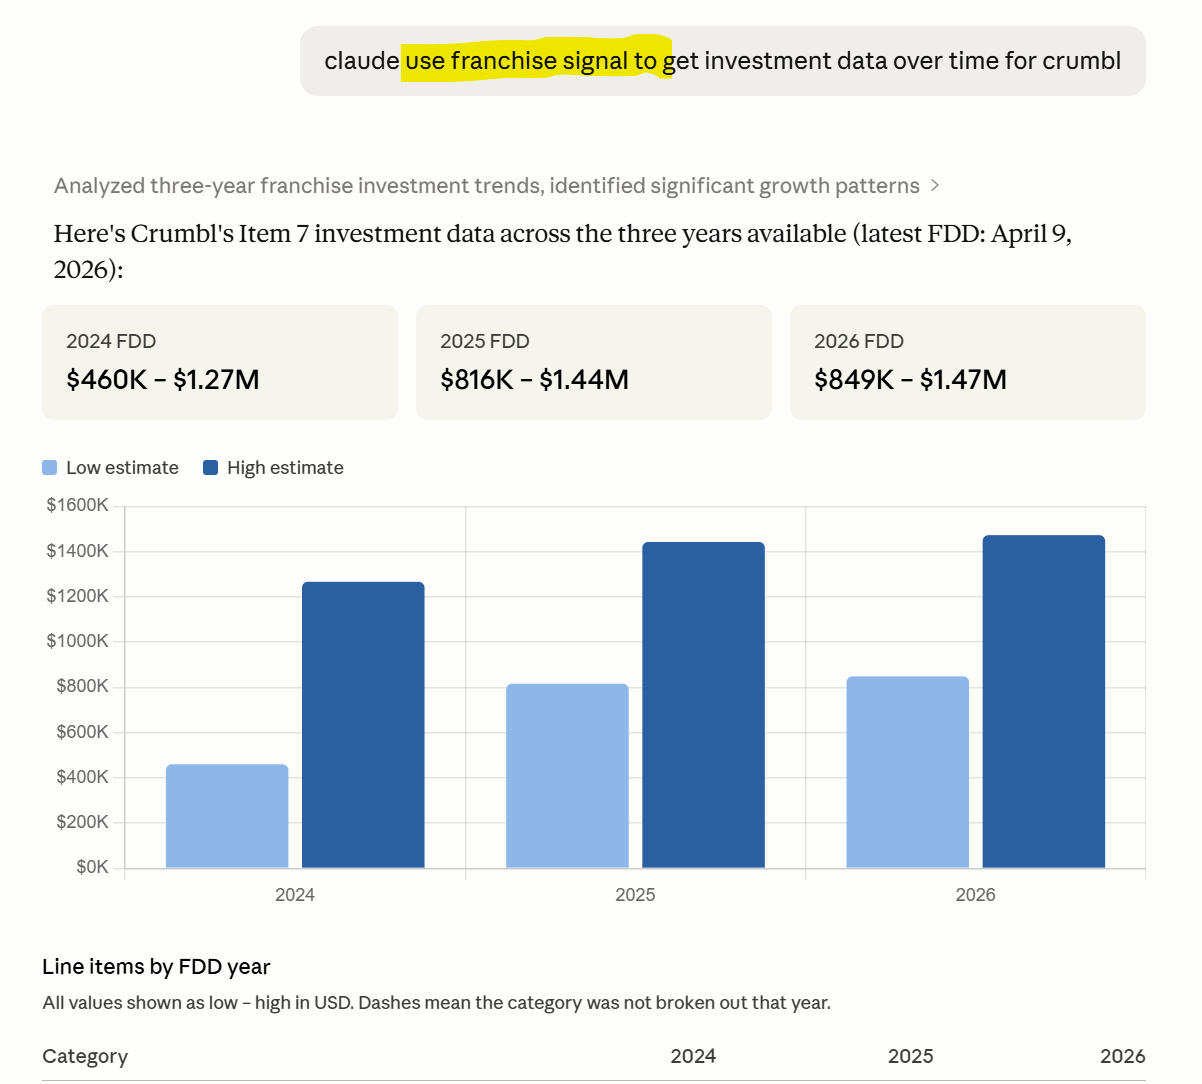1202x1084 pixels.
Task: Click the $0K y-axis label
Action: click(x=93, y=867)
